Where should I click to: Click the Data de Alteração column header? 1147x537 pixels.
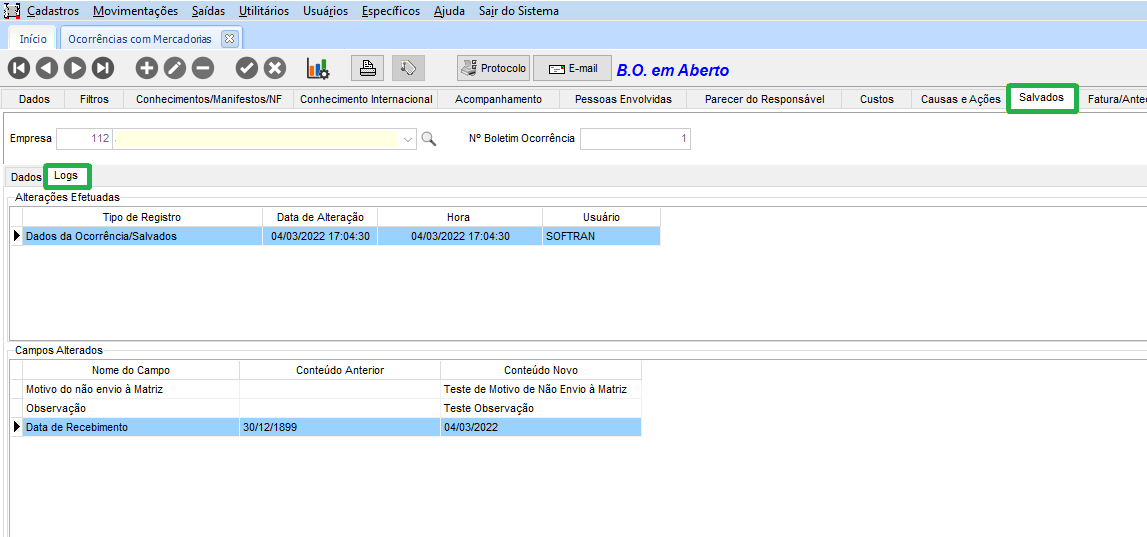coord(320,217)
